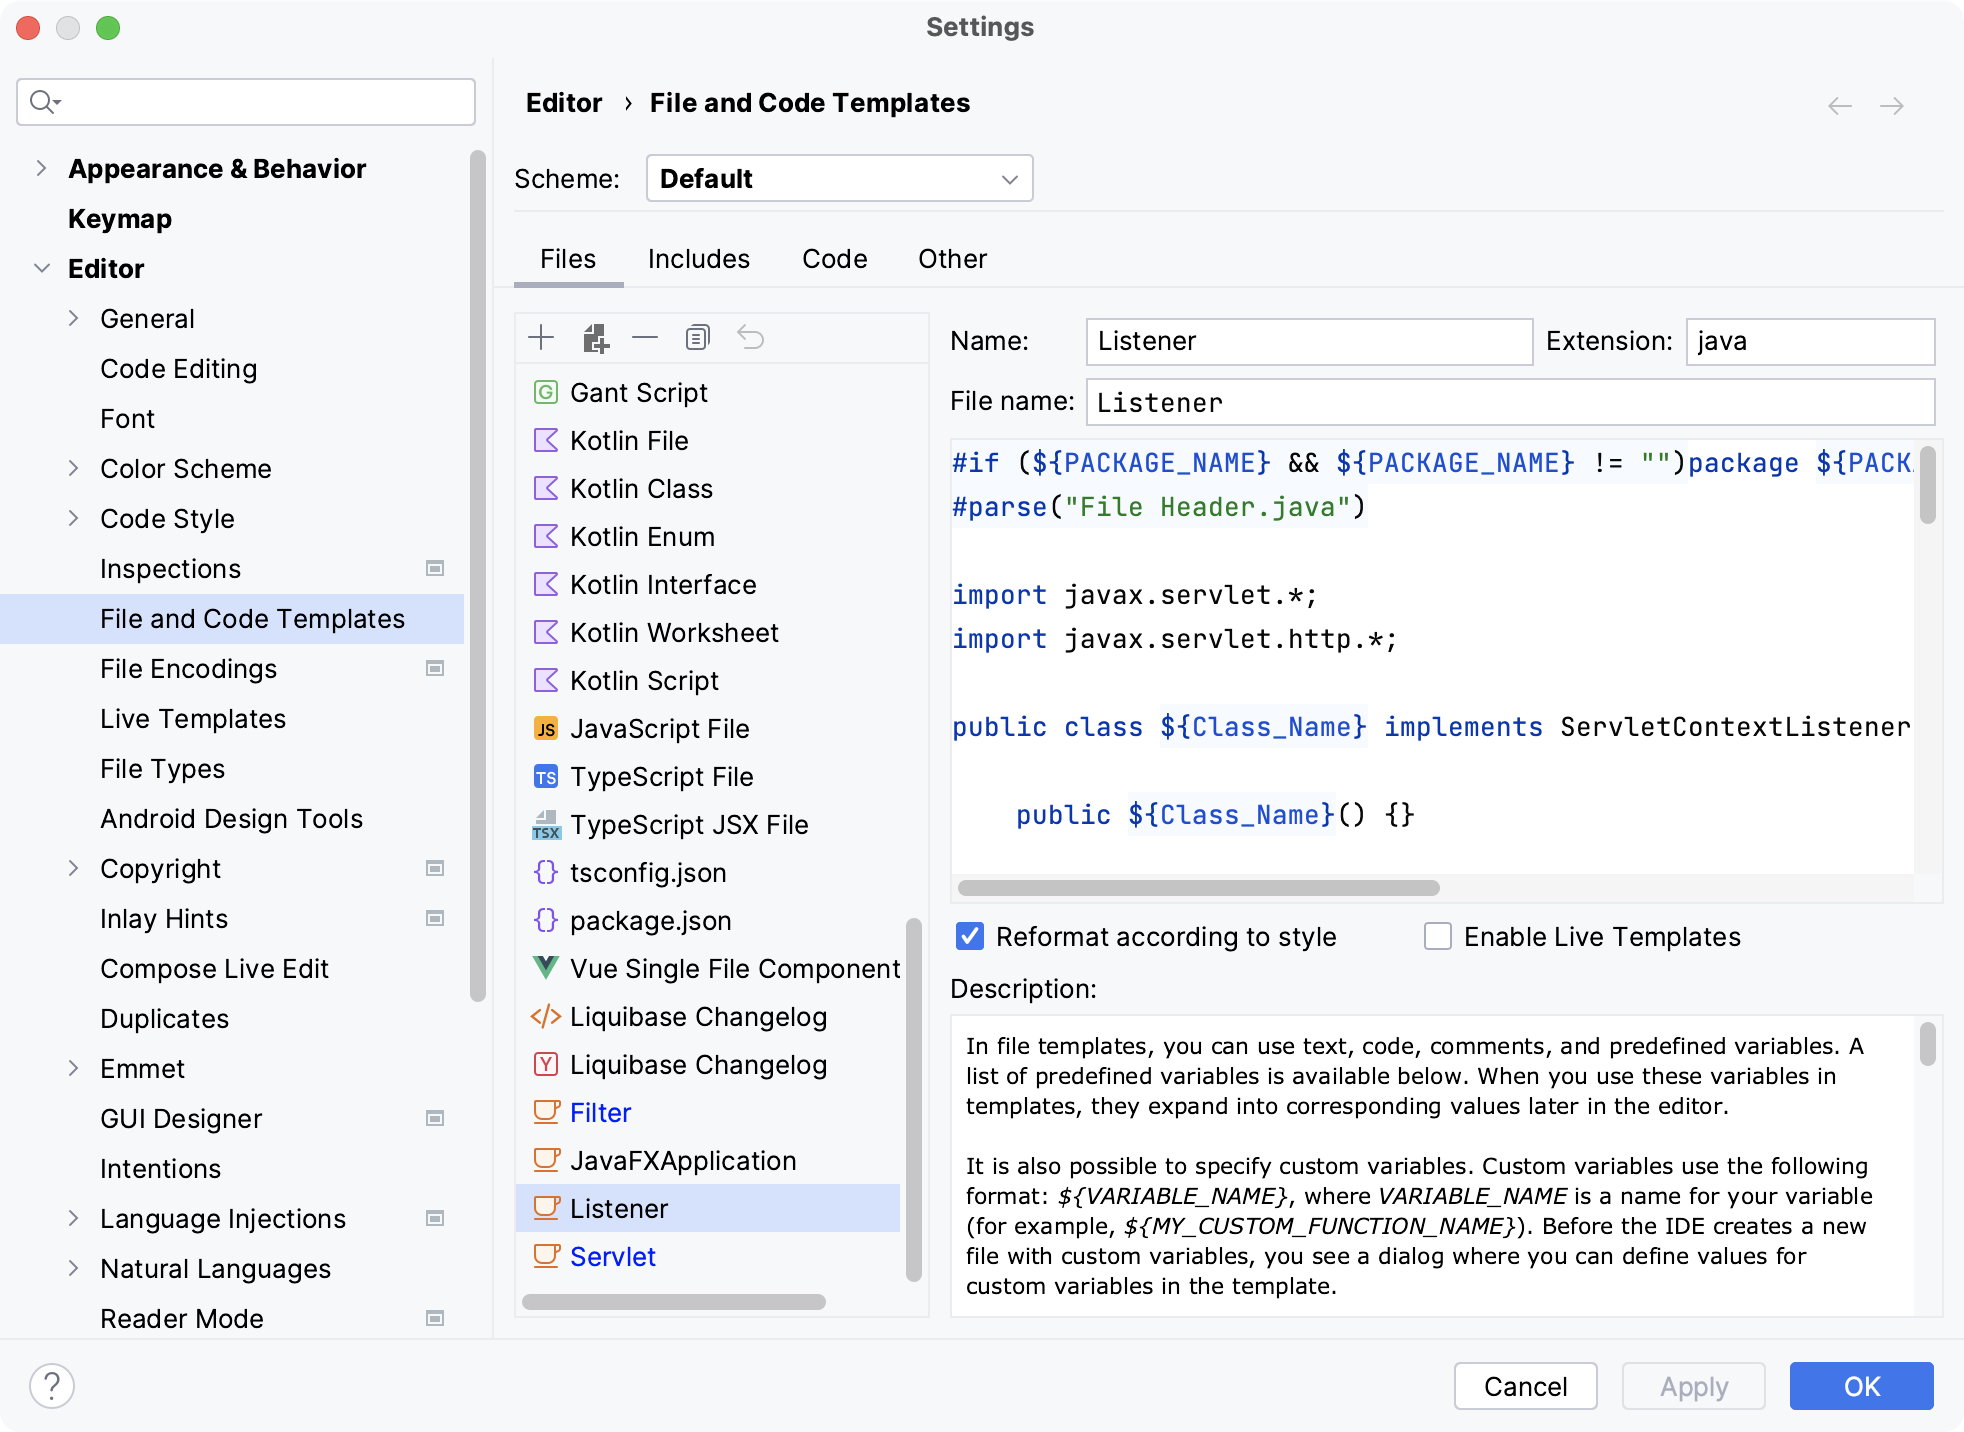Remove the Listener template with minus icon

(x=645, y=337)
